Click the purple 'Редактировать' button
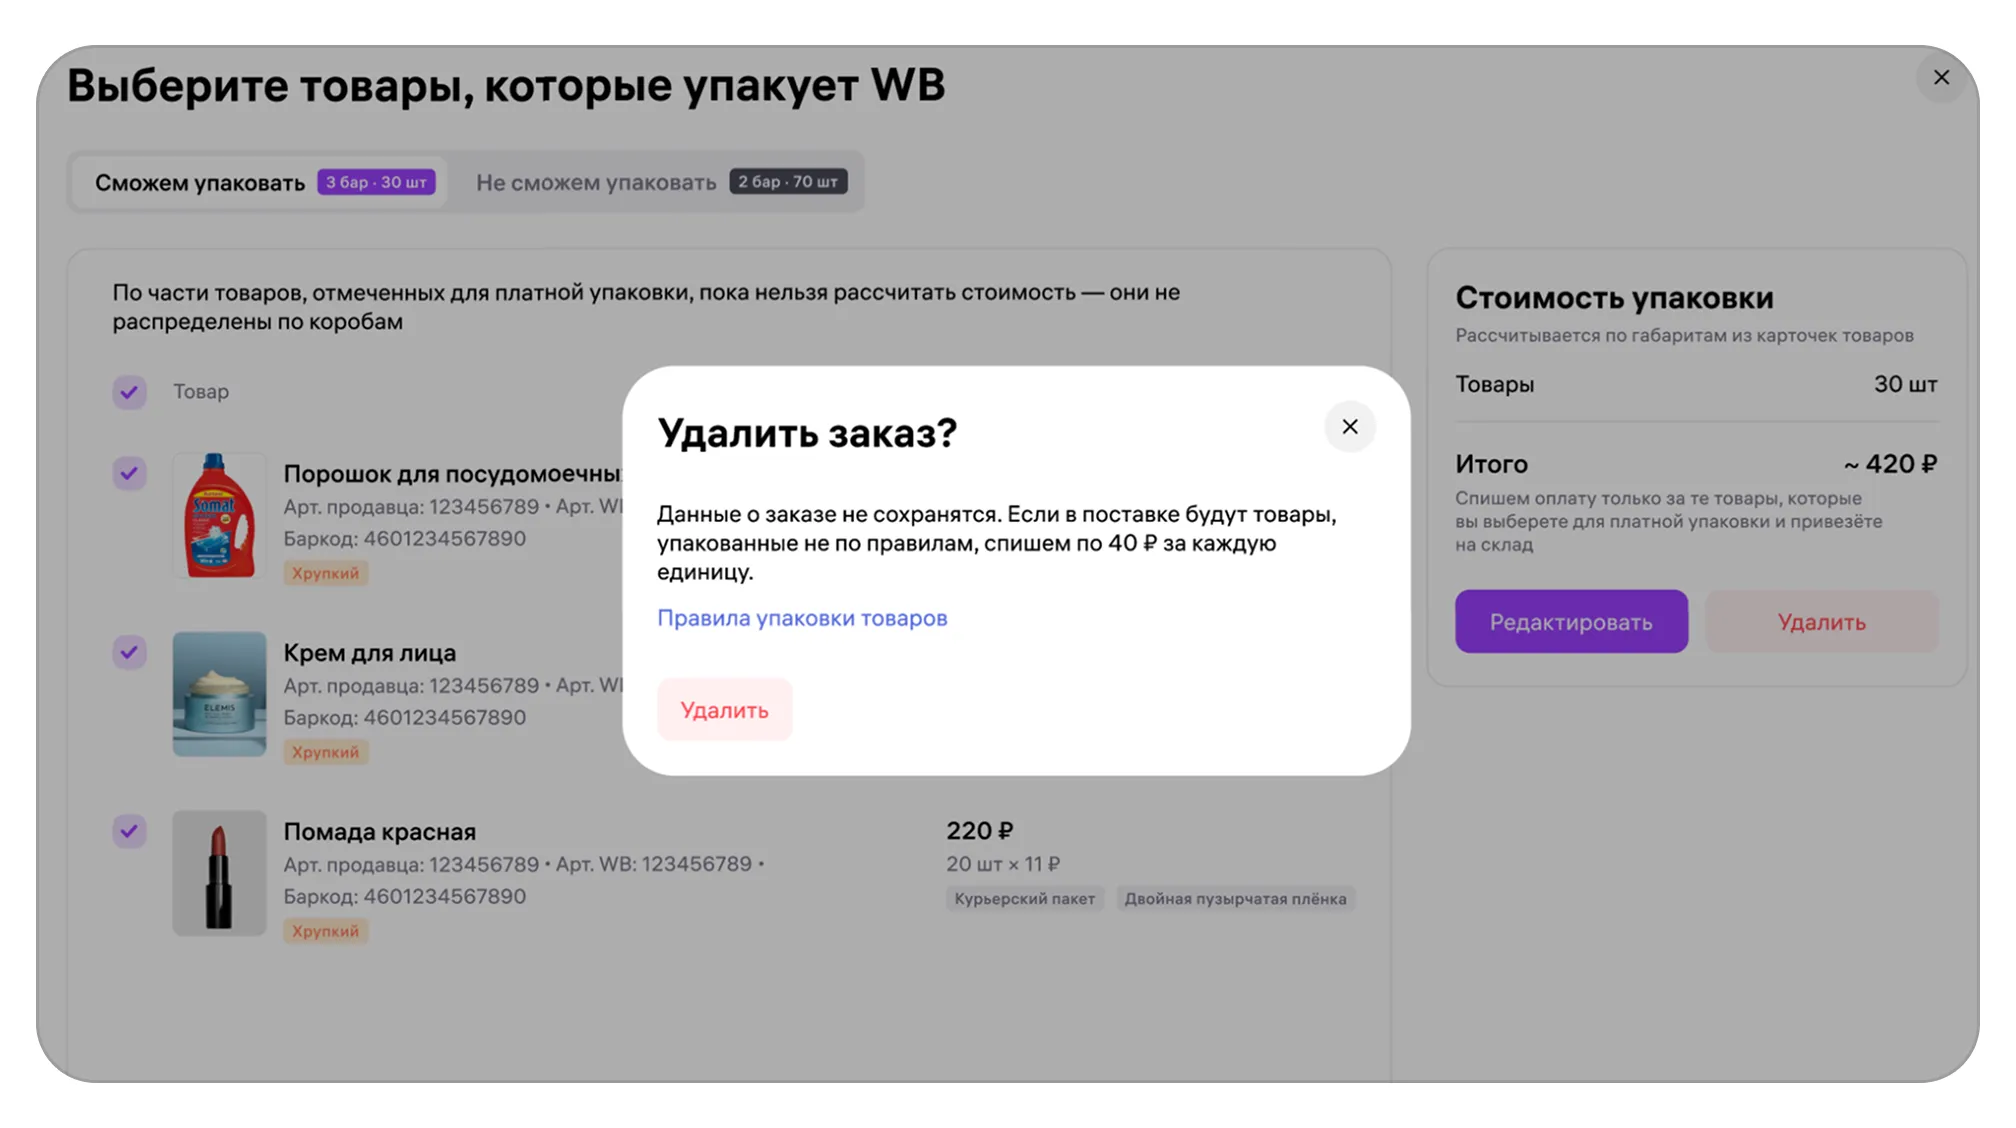The height and width of the screenshot is (1128, 2016). click(x=1570, y=622)
